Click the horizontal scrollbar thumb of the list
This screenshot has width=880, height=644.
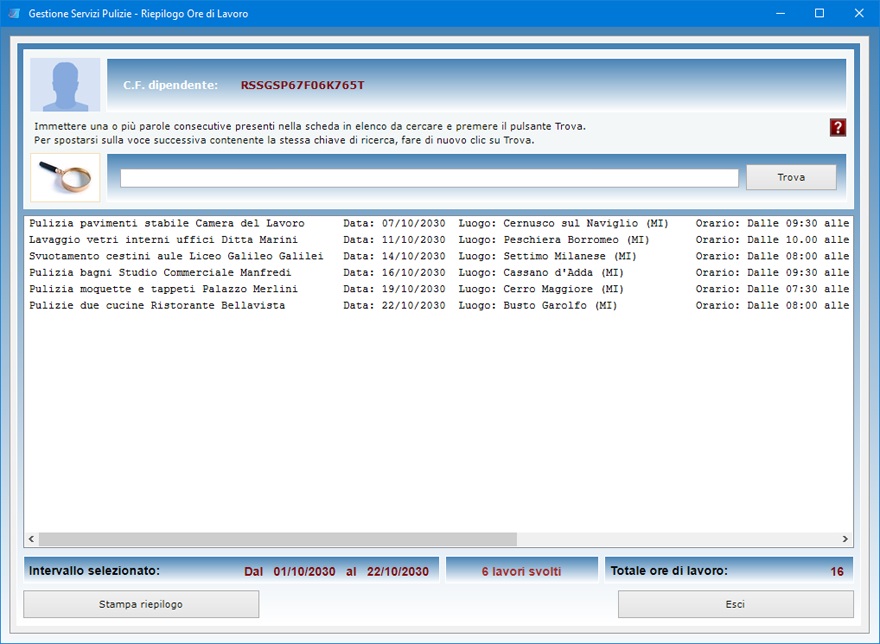pyautogui.click(x=277, y=539)
